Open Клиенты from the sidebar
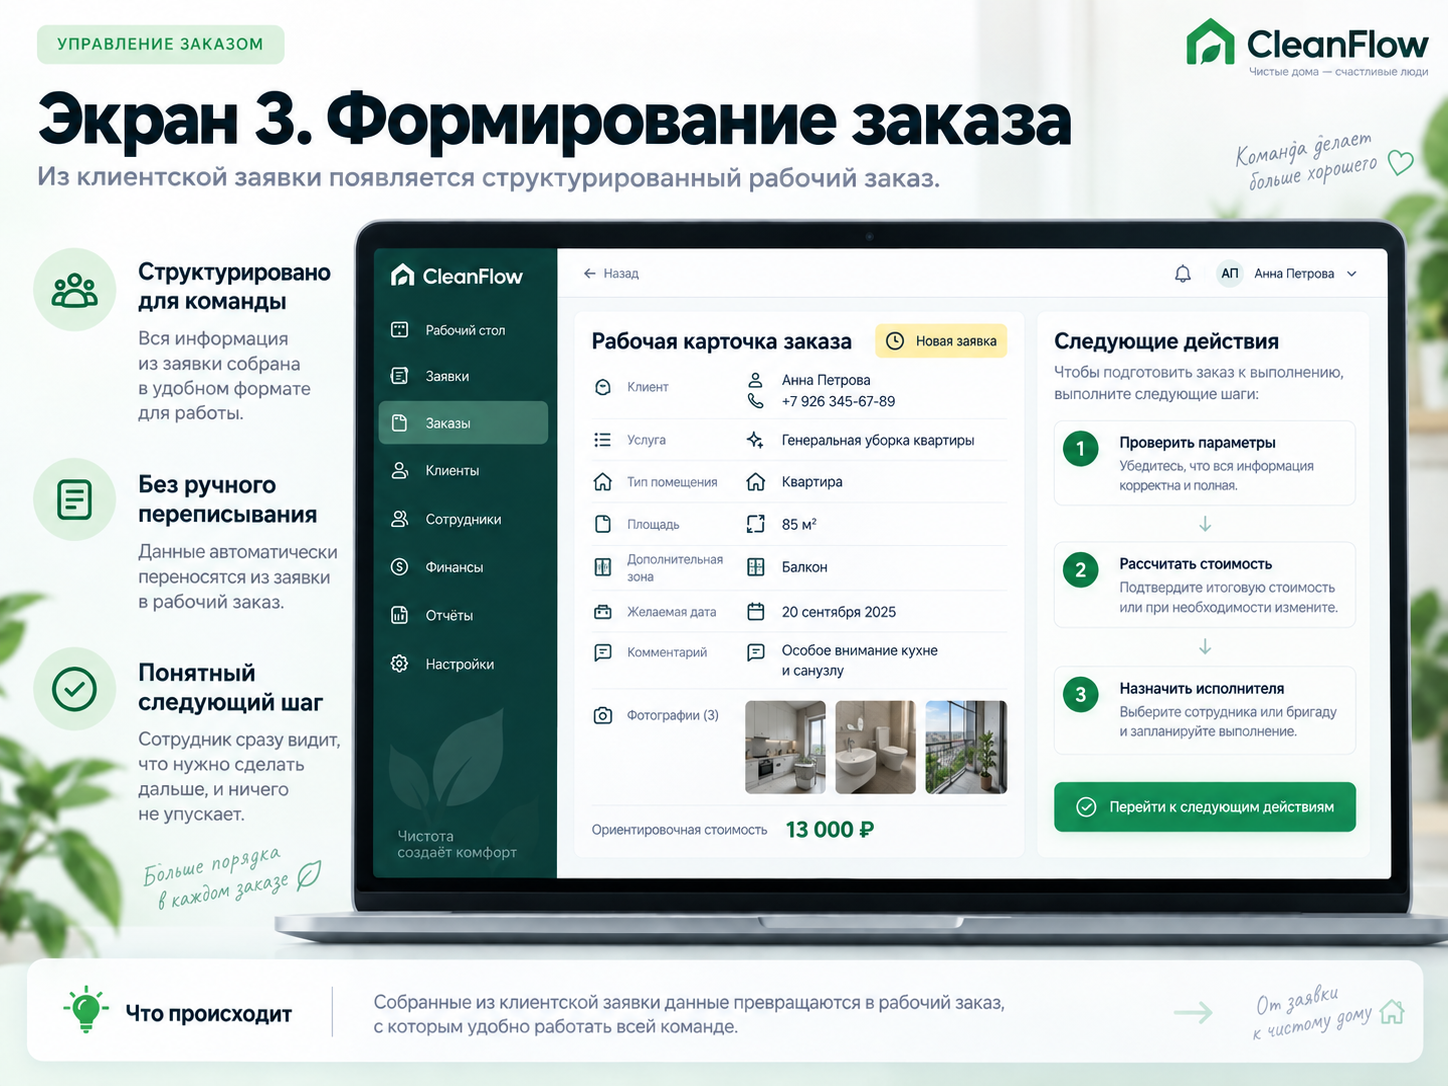This screenshot has width=1448, height=1086. pos(463,470)
